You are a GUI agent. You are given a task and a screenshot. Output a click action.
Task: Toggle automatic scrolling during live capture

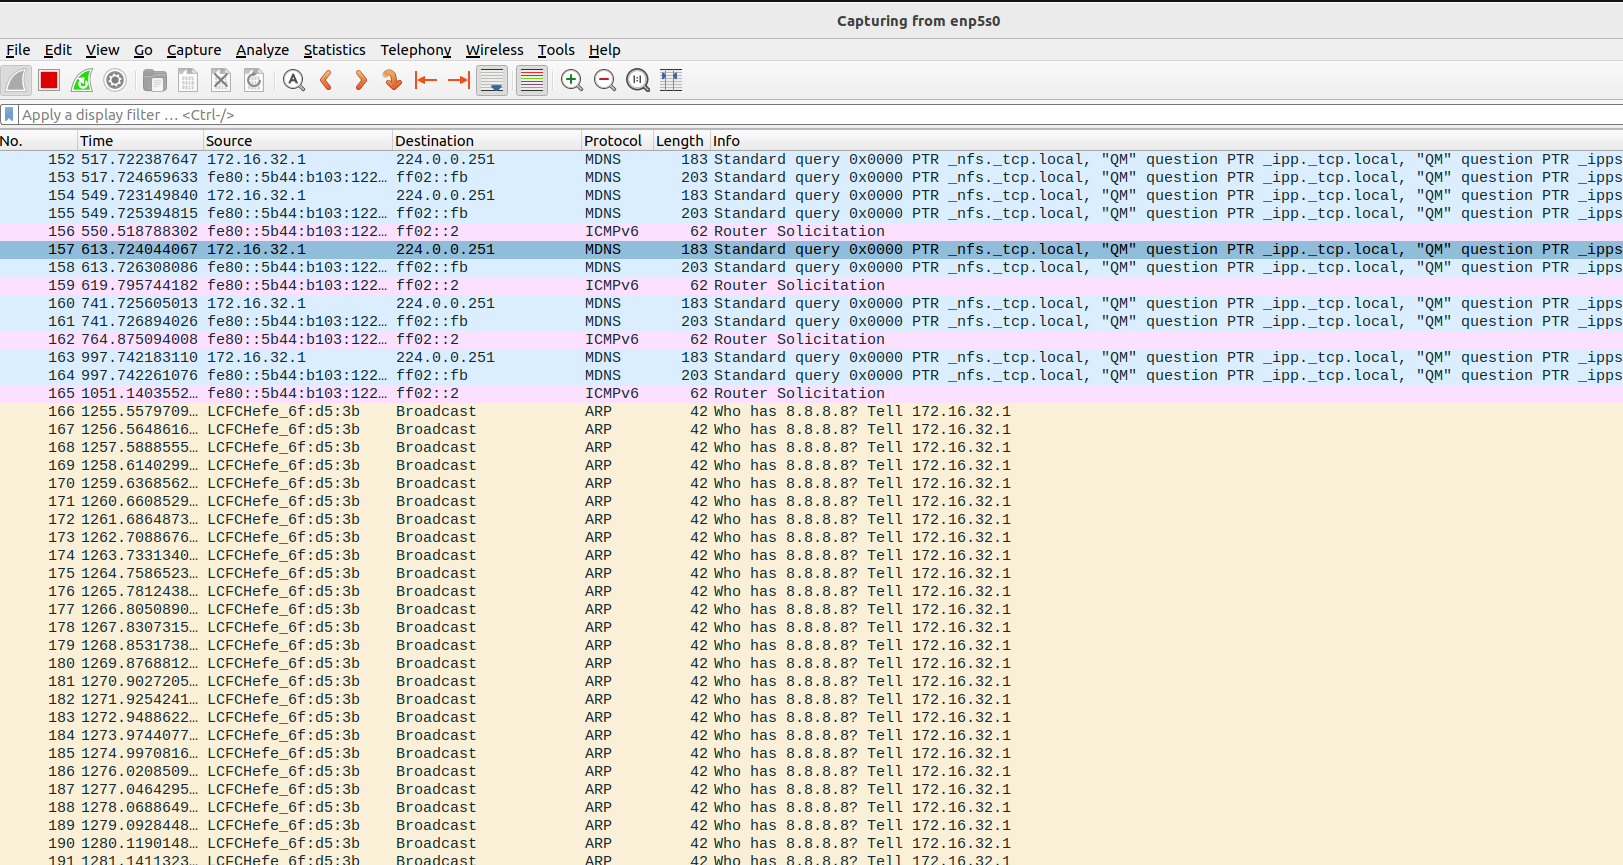(x=492, y=80)
